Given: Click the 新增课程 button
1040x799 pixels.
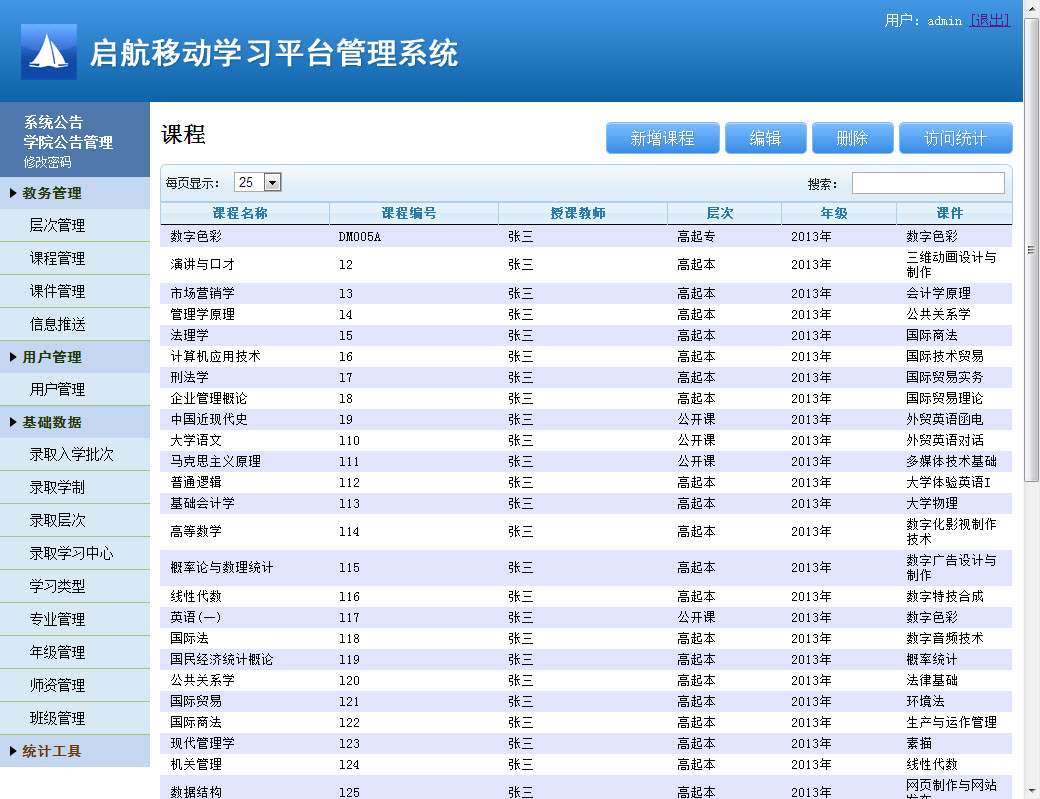Looking at the screenshot, I should pos(662,138).
